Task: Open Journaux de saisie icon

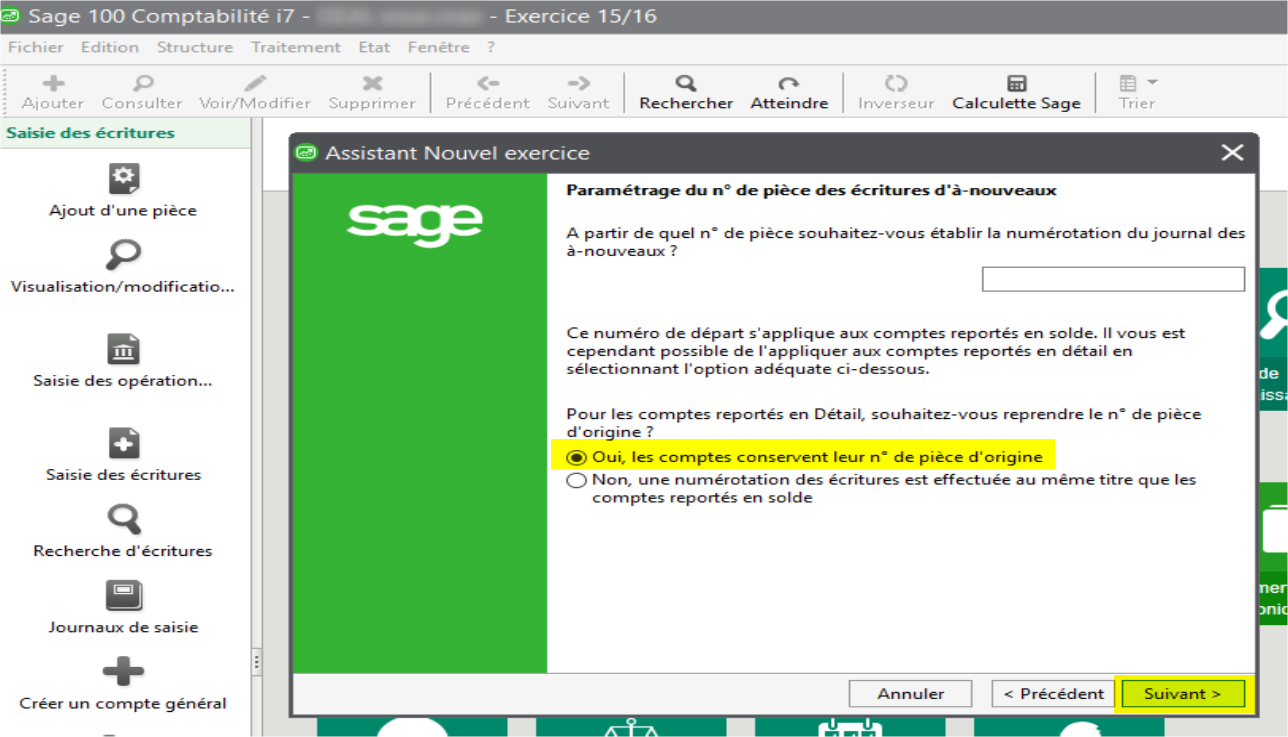Action: point(123,596)
